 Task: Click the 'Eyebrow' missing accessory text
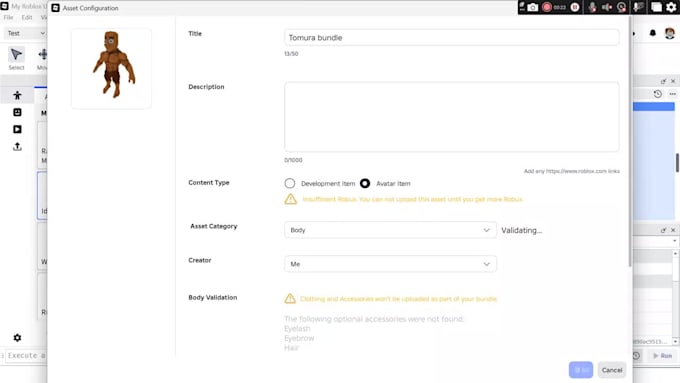coord(299,338)
